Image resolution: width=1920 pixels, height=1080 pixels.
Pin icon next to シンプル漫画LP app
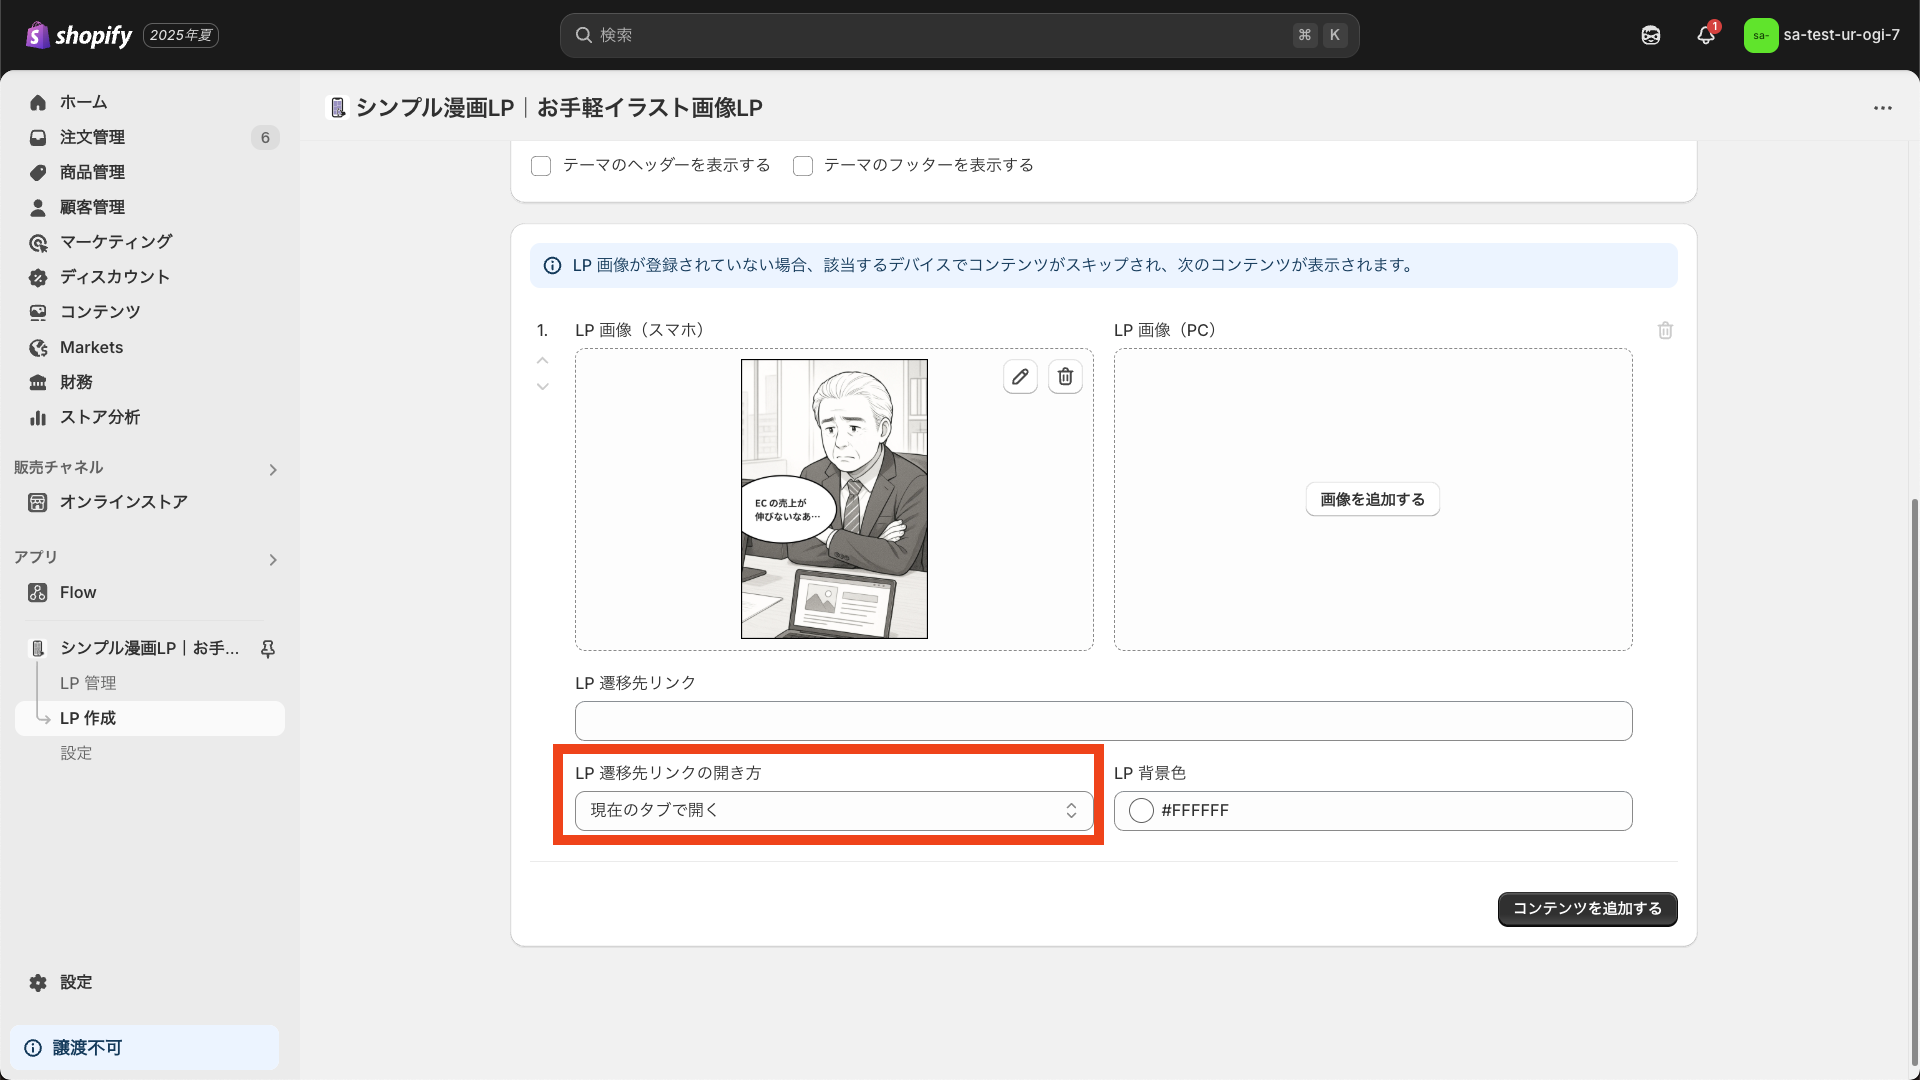click(x=268, y=649)
